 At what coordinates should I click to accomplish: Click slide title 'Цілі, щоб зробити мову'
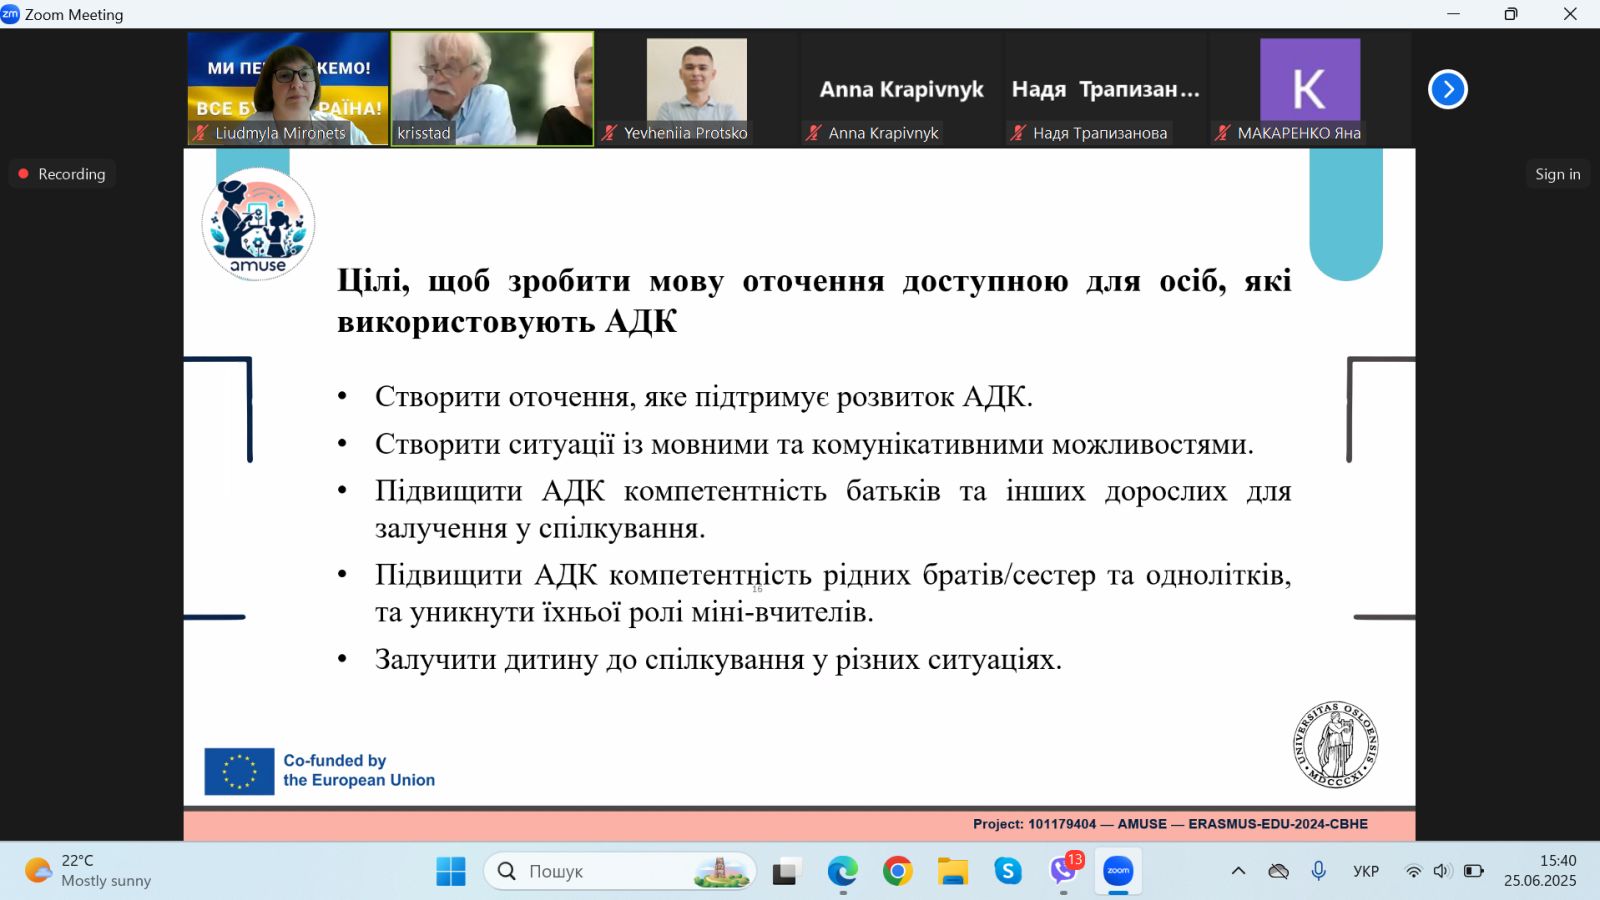(814, 301)
